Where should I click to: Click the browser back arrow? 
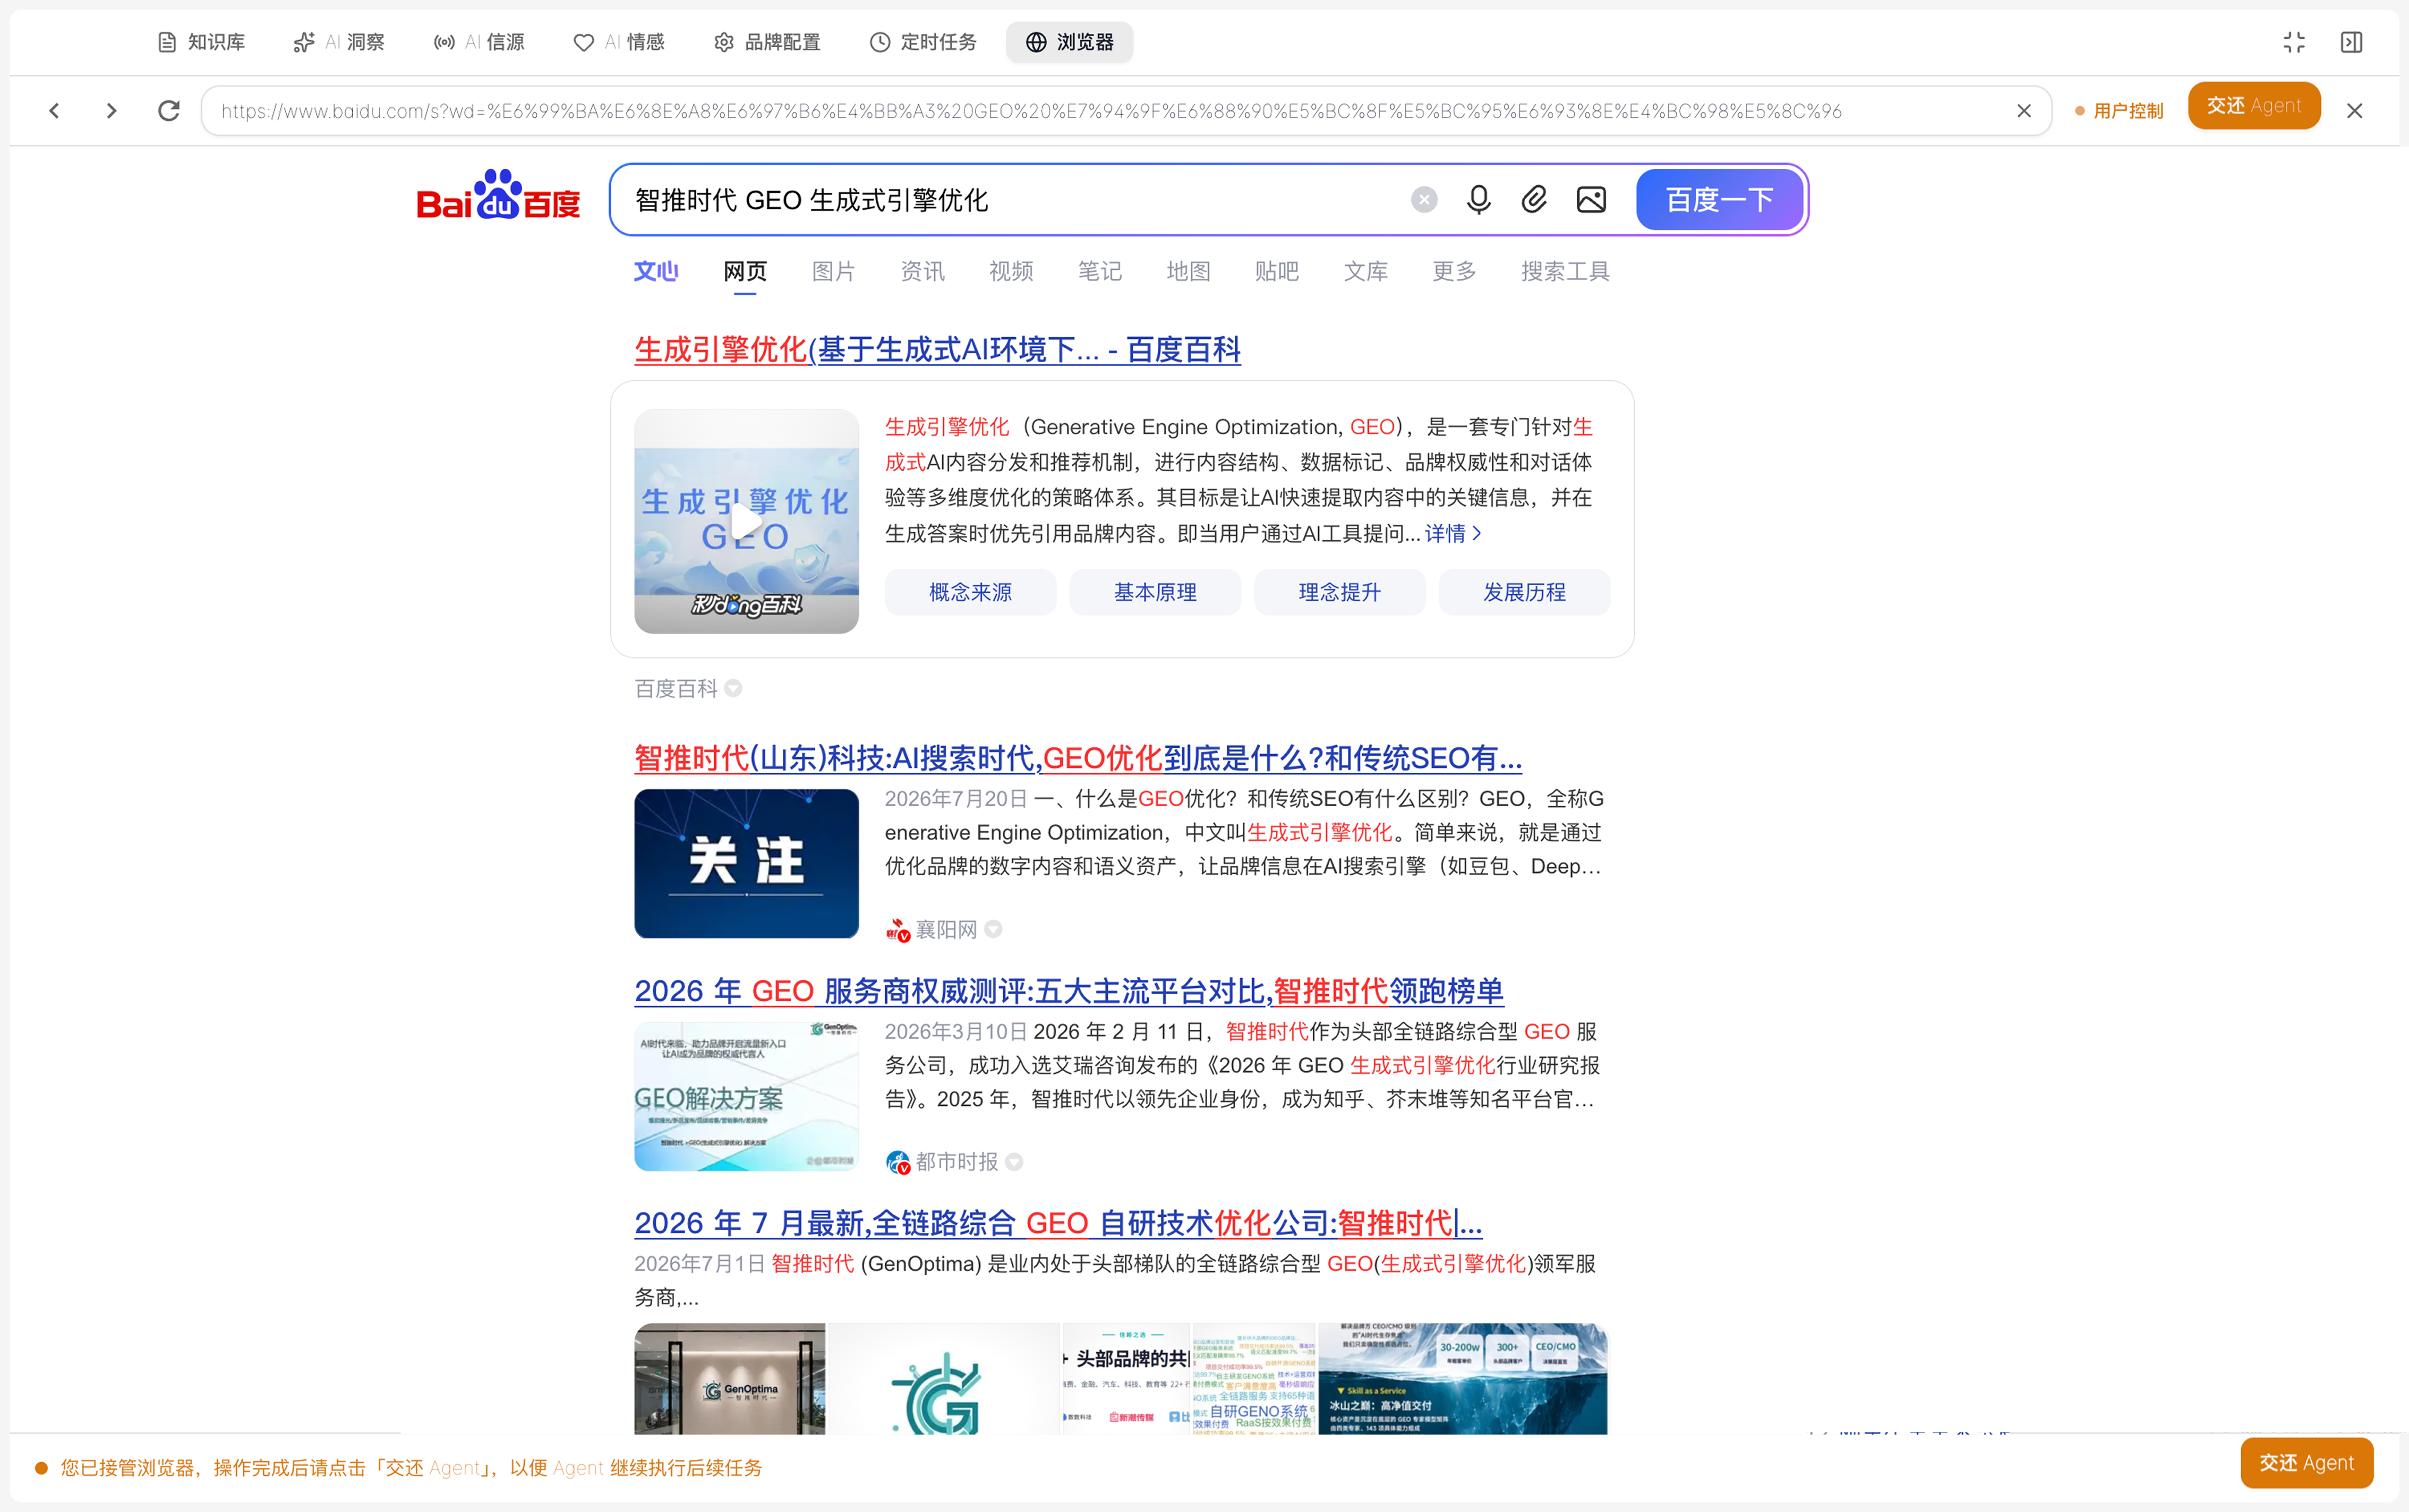pos(55,110)
